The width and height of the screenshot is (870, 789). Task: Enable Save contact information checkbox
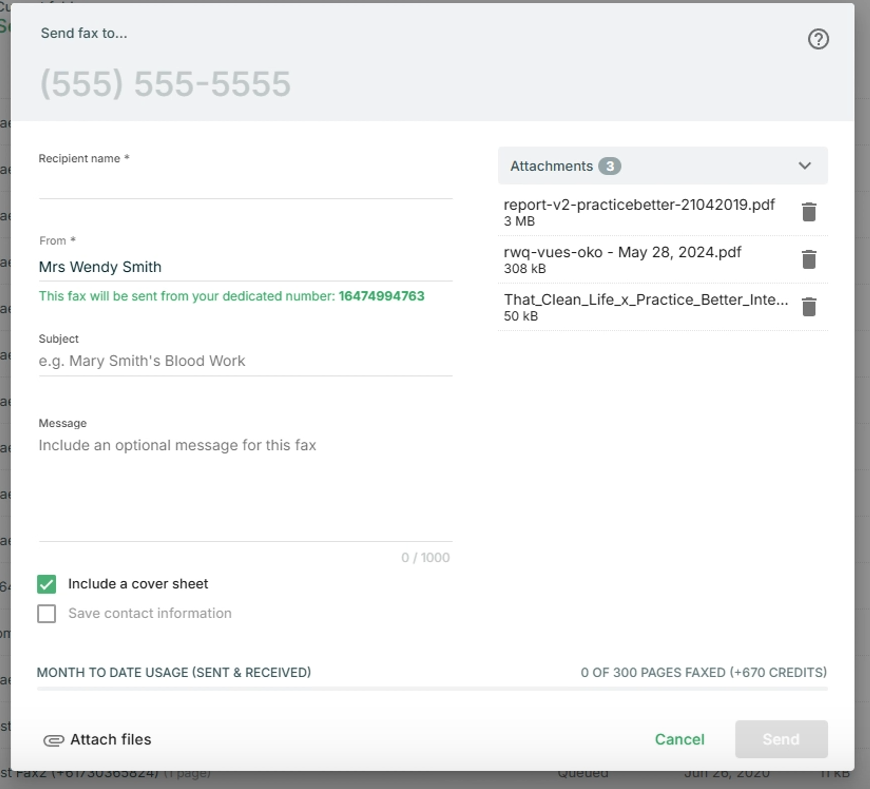coord(47,614)
